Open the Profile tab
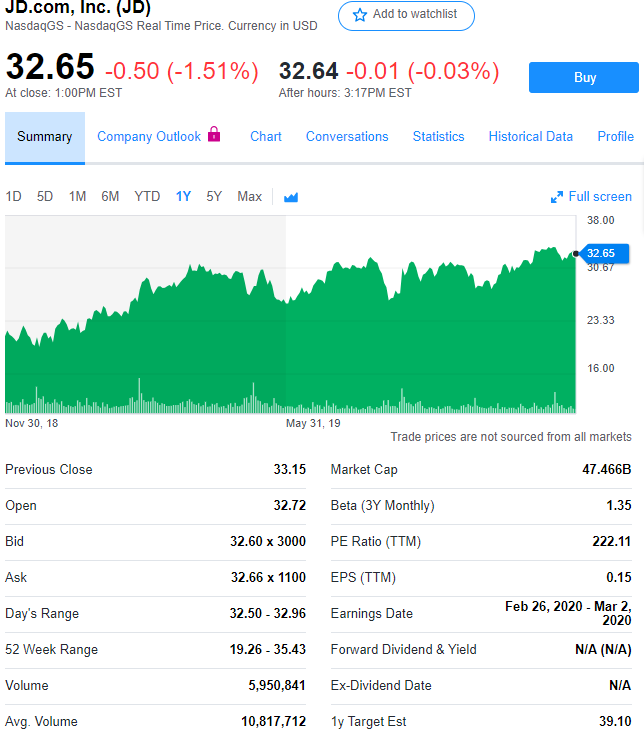The height and width of the screenshot is (734, 644). tap(615, 137)
